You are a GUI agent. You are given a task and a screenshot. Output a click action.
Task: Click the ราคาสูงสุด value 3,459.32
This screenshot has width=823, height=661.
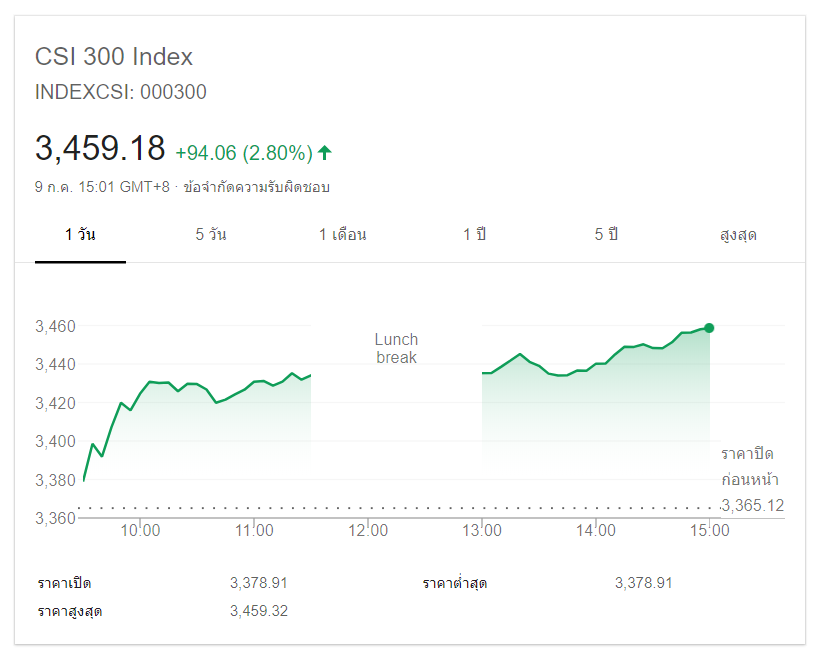(259, 611)
